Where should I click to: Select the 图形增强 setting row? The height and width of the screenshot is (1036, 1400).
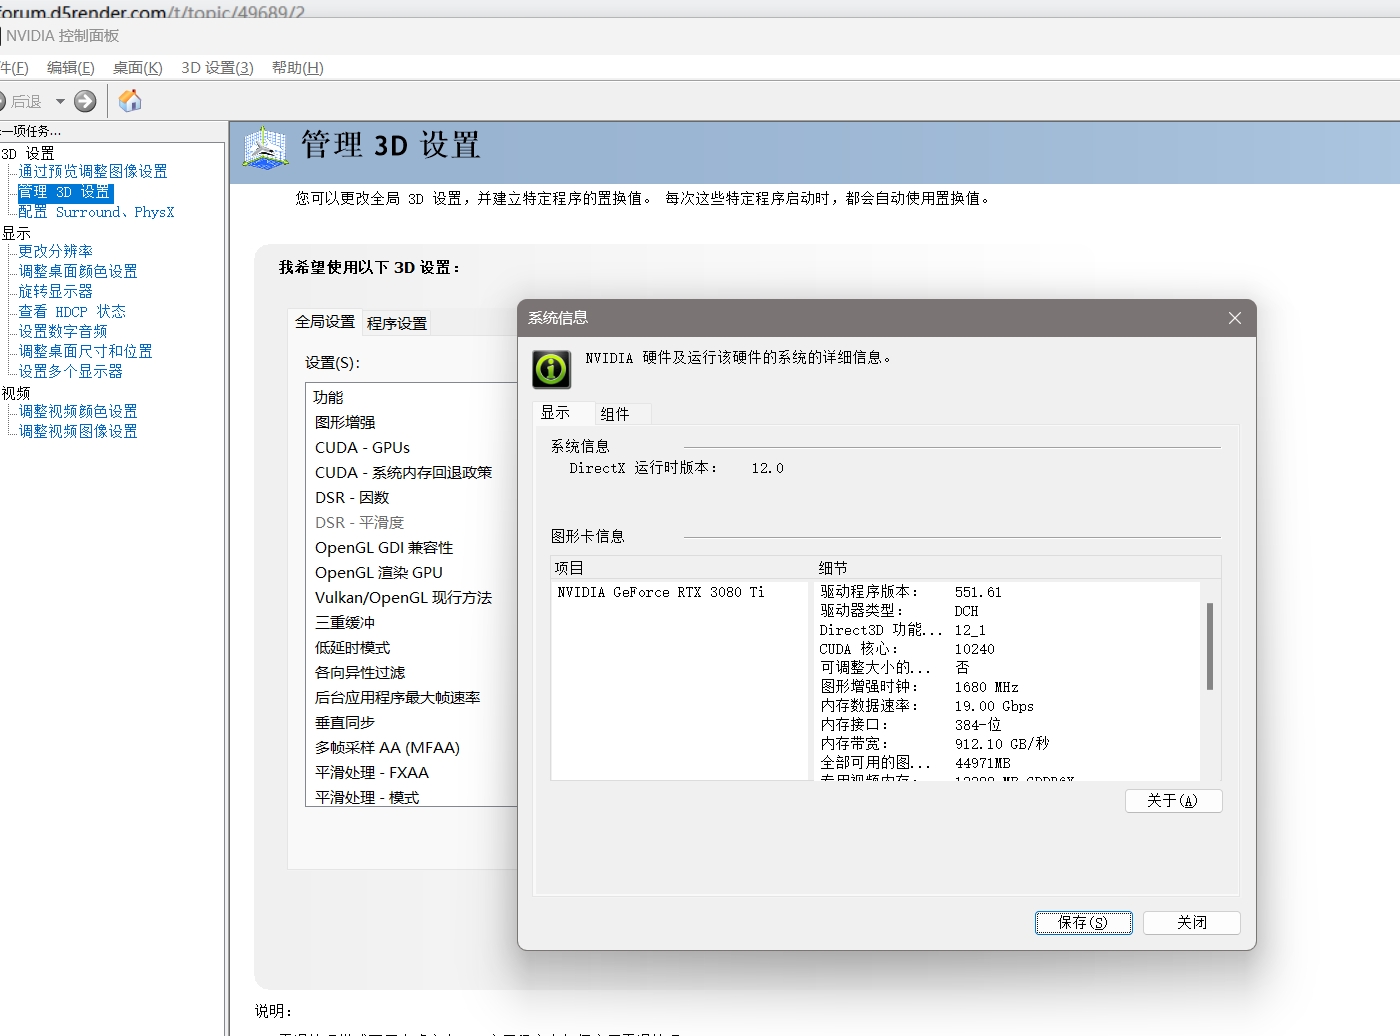pyautogui.click(x=412, y=422)
